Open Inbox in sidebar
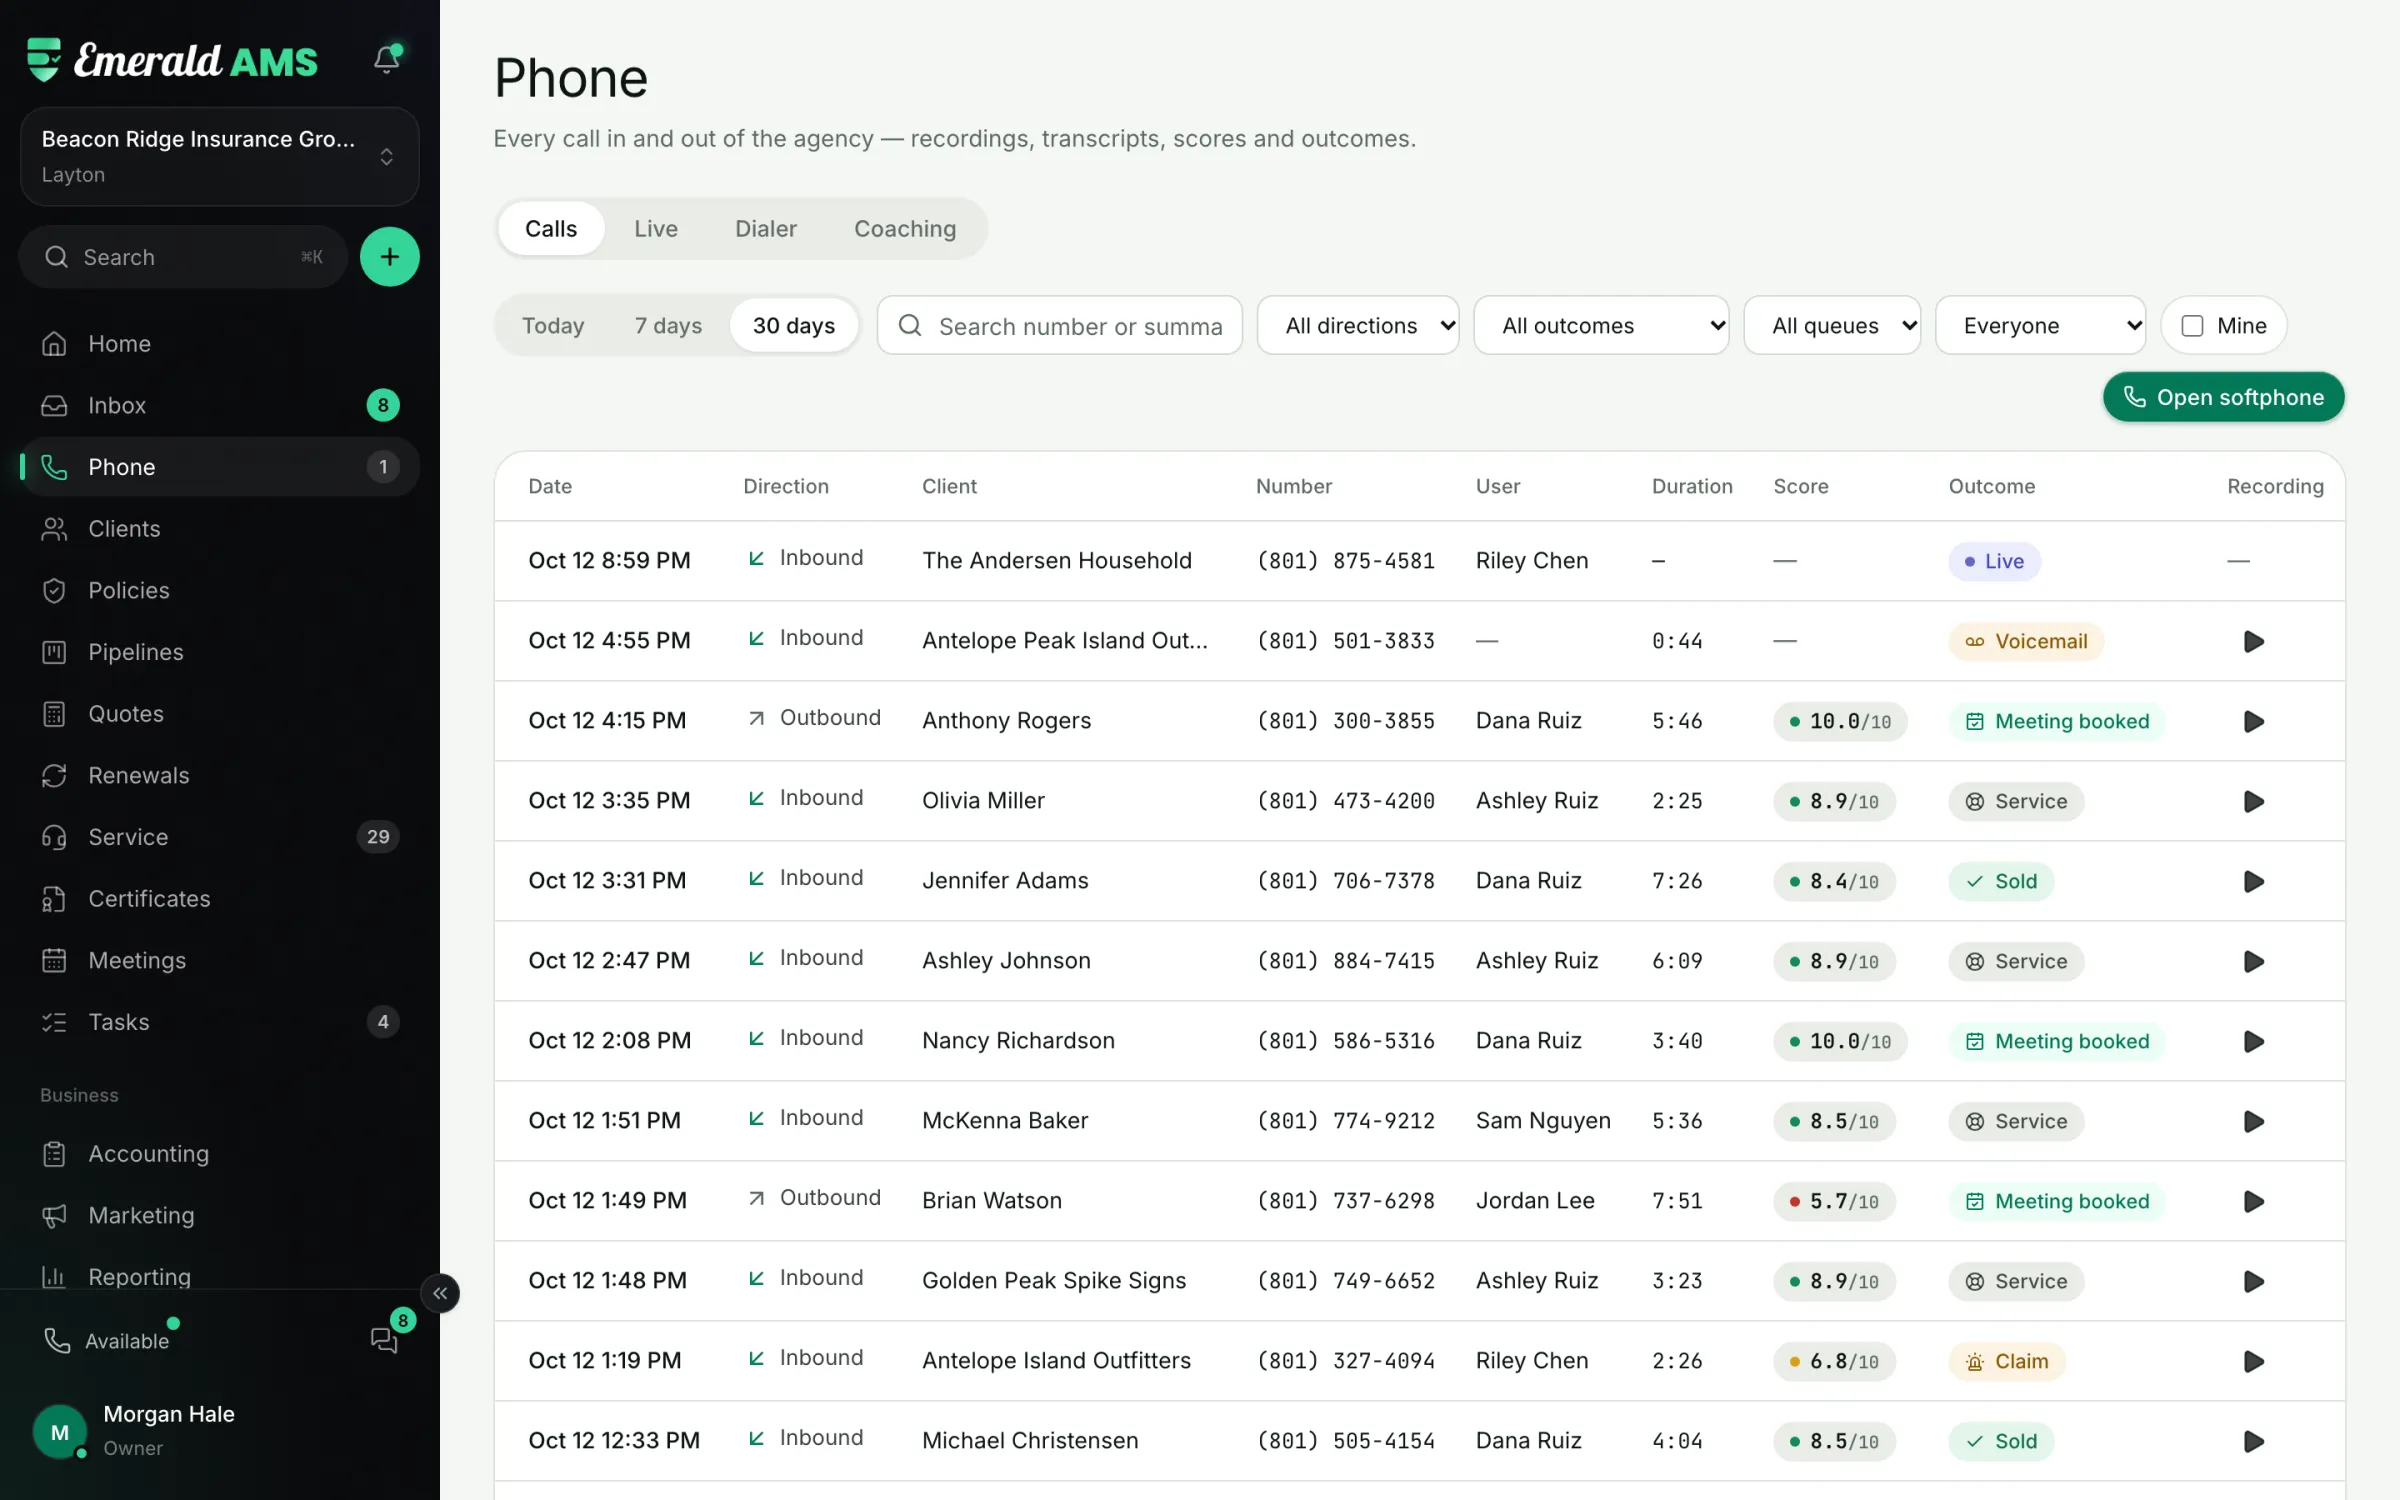The image size is (2400, 1500). (219, 405)
